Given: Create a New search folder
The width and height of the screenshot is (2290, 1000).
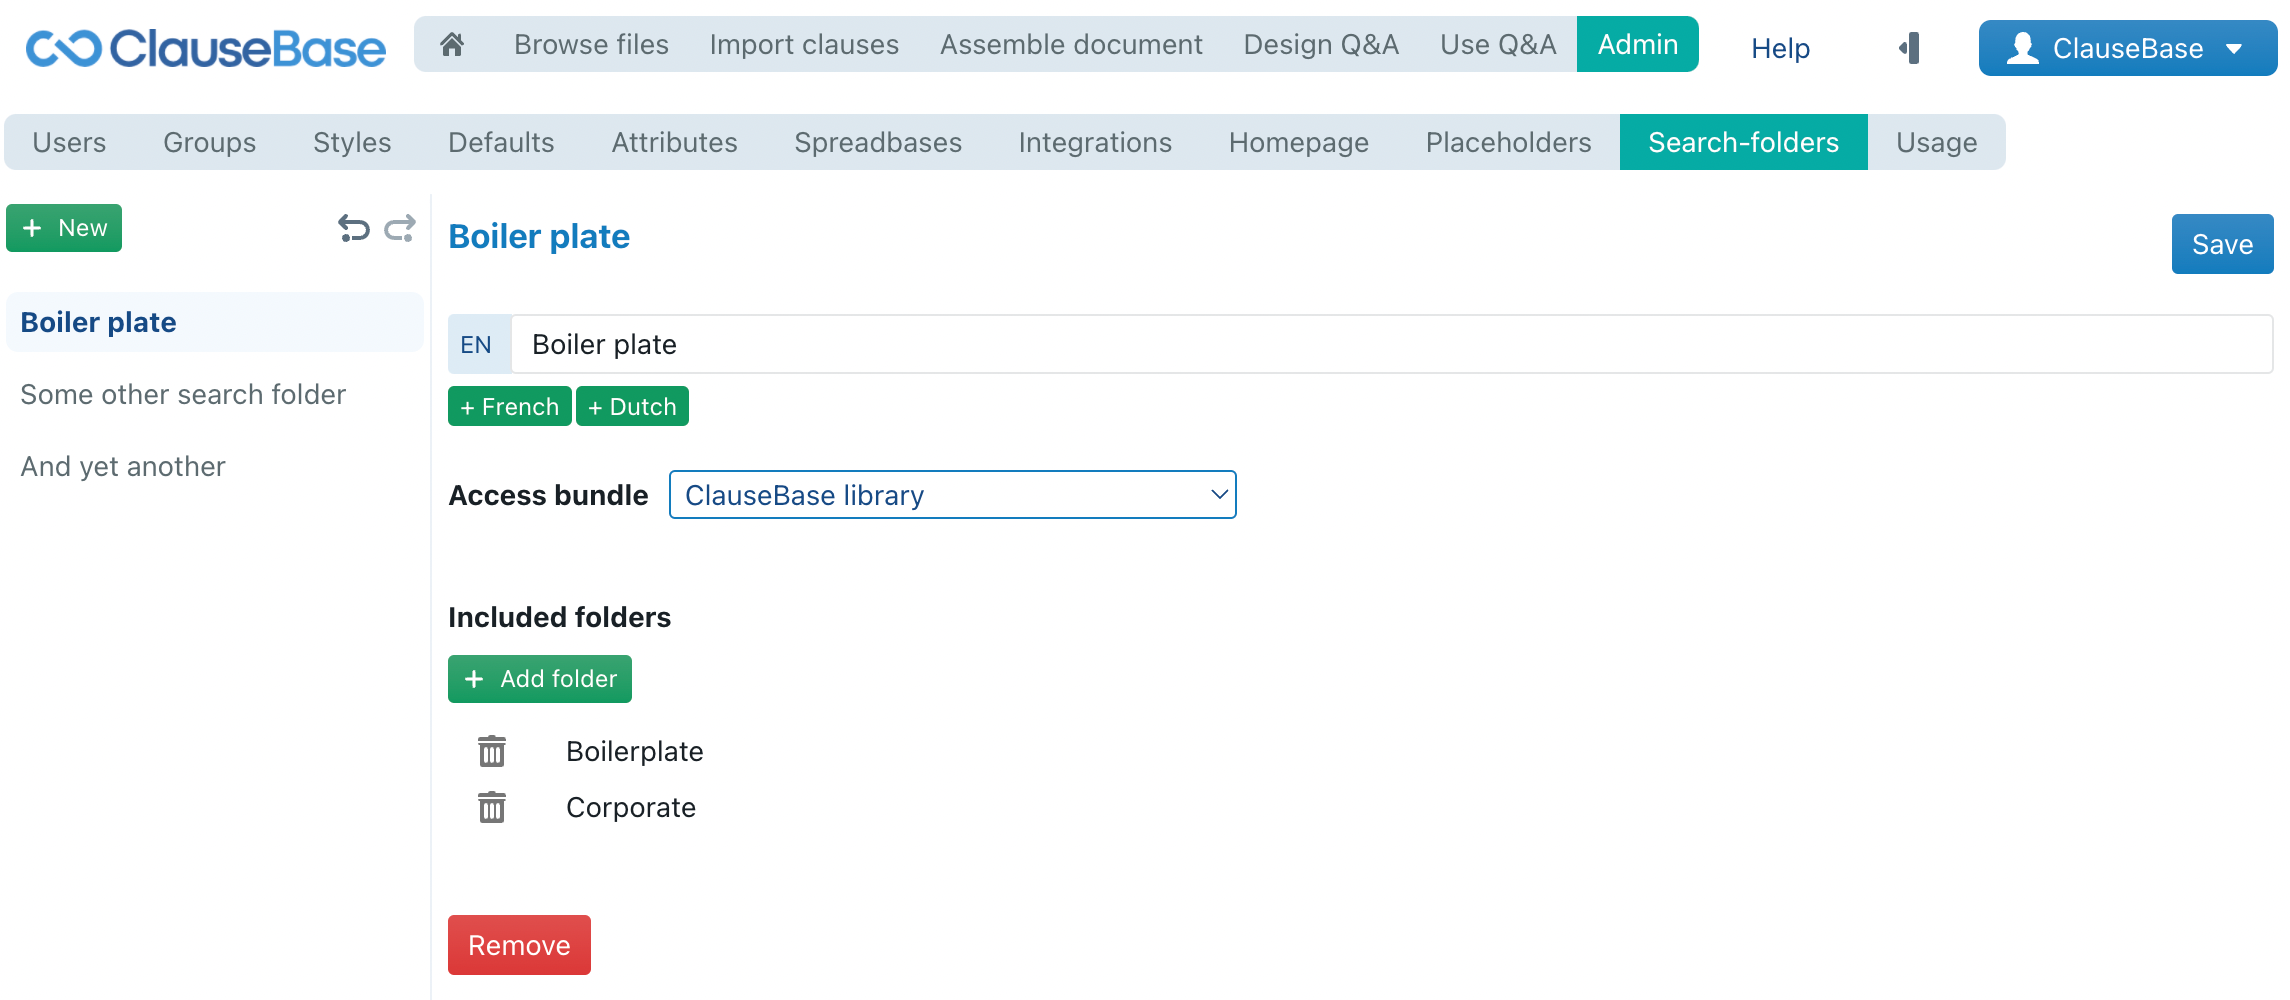Looking at the screenshot, I should point(64,228).
